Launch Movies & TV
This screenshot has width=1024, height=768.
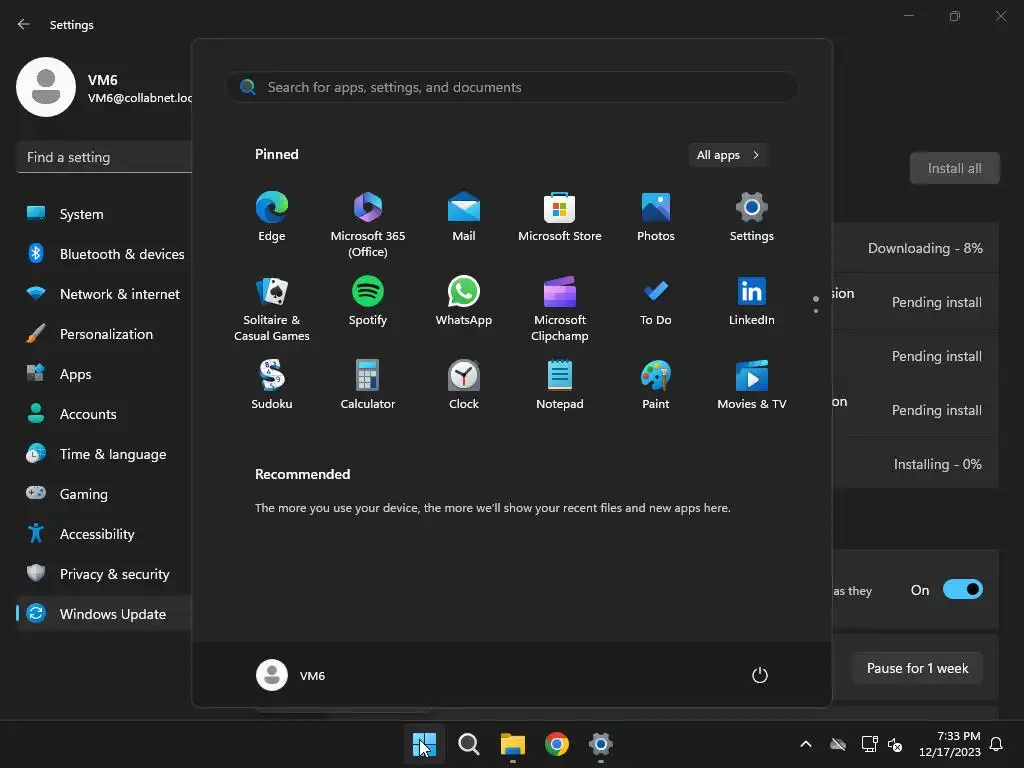752,385
